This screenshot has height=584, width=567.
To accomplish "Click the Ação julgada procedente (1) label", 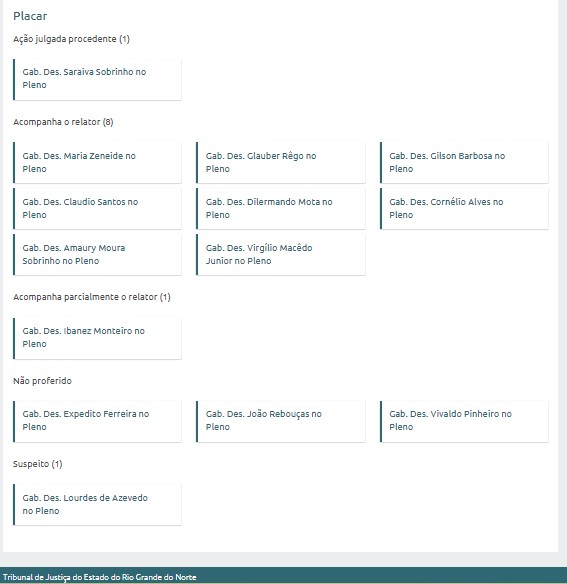I will (x=72, y=39).
